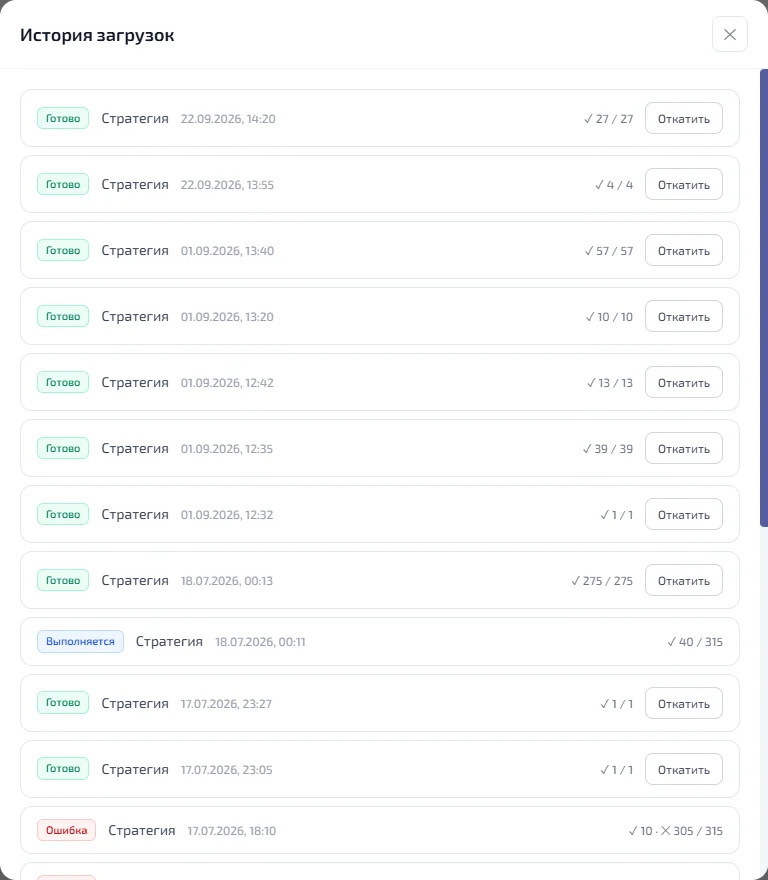The image size is (768, 880).
Task: Click the 305 / 315 error count
Action: point(691,831)
